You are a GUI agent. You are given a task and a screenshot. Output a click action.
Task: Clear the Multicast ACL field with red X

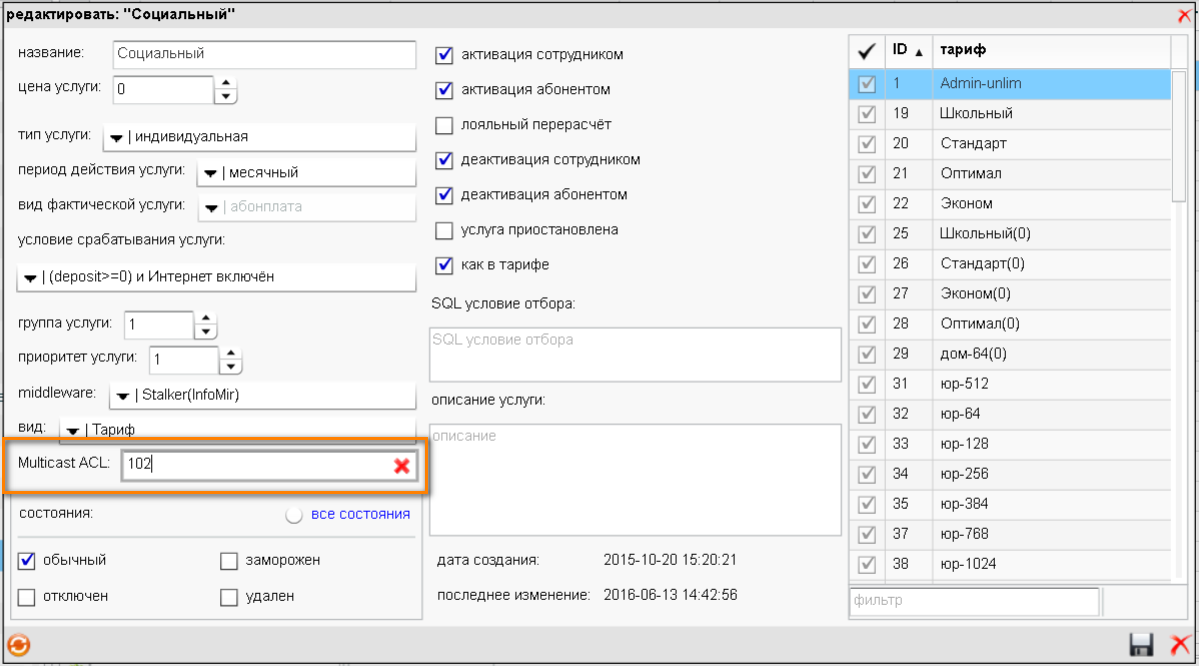click(x=401, y=465)
